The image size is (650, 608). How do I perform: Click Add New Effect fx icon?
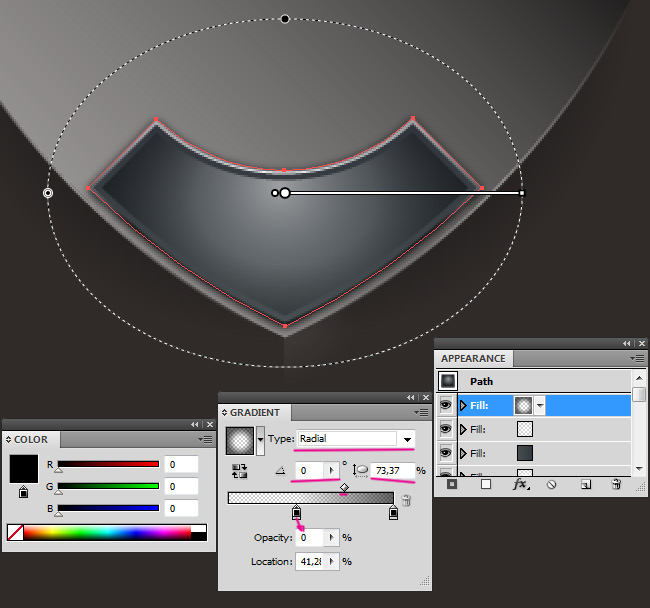coord(519,484)
